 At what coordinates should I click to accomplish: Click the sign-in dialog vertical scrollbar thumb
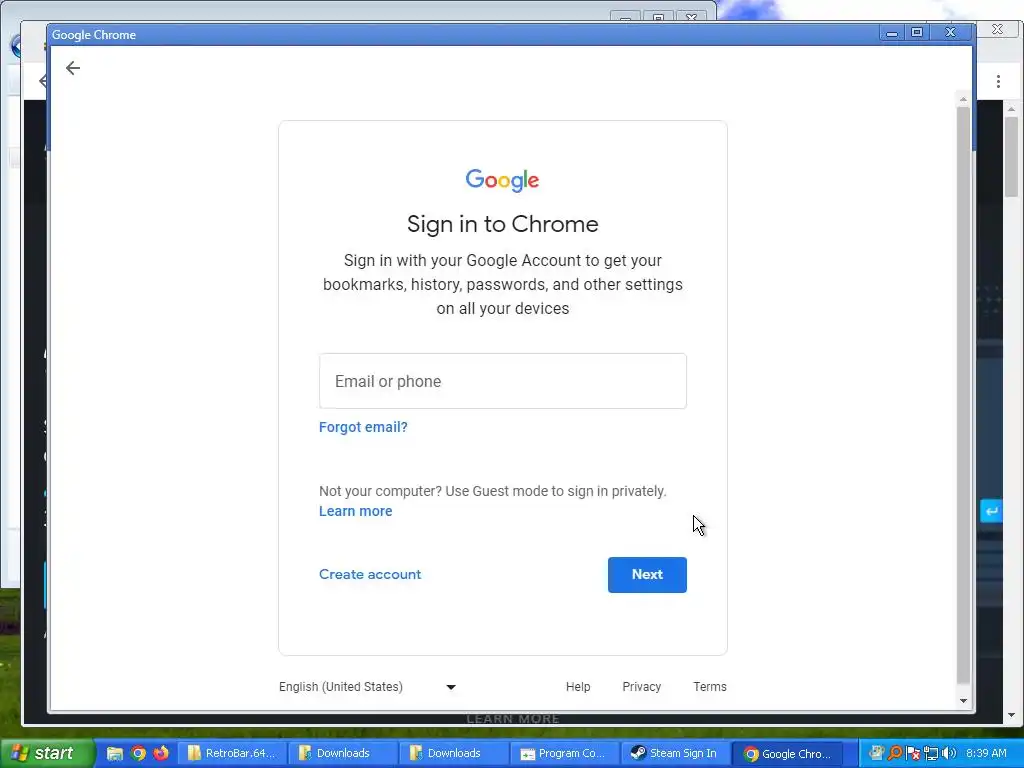tap(963, 395)
